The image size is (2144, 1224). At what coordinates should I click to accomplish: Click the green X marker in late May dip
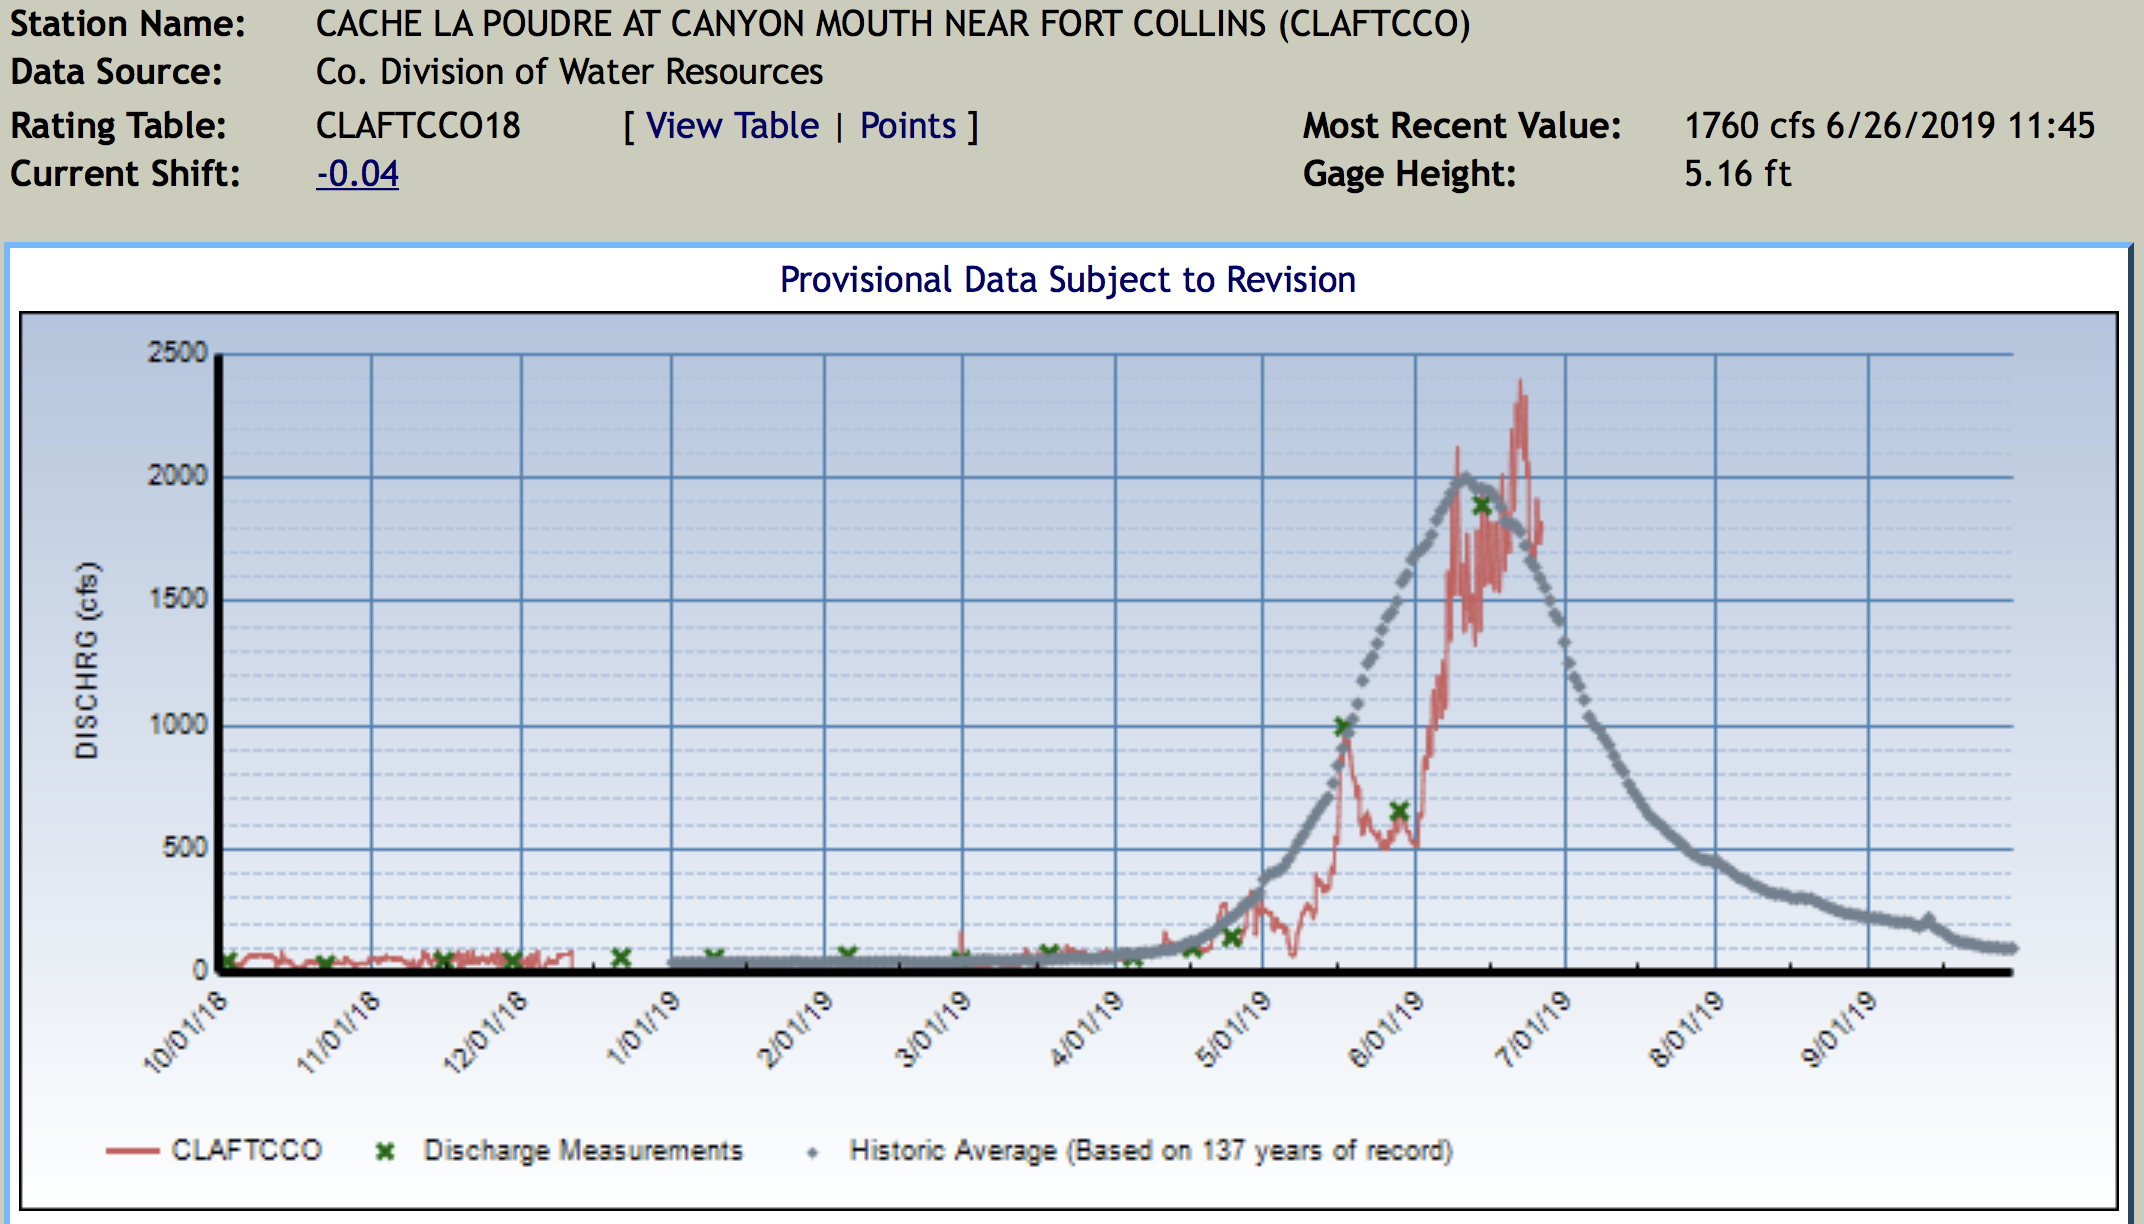coord(1399,811)
